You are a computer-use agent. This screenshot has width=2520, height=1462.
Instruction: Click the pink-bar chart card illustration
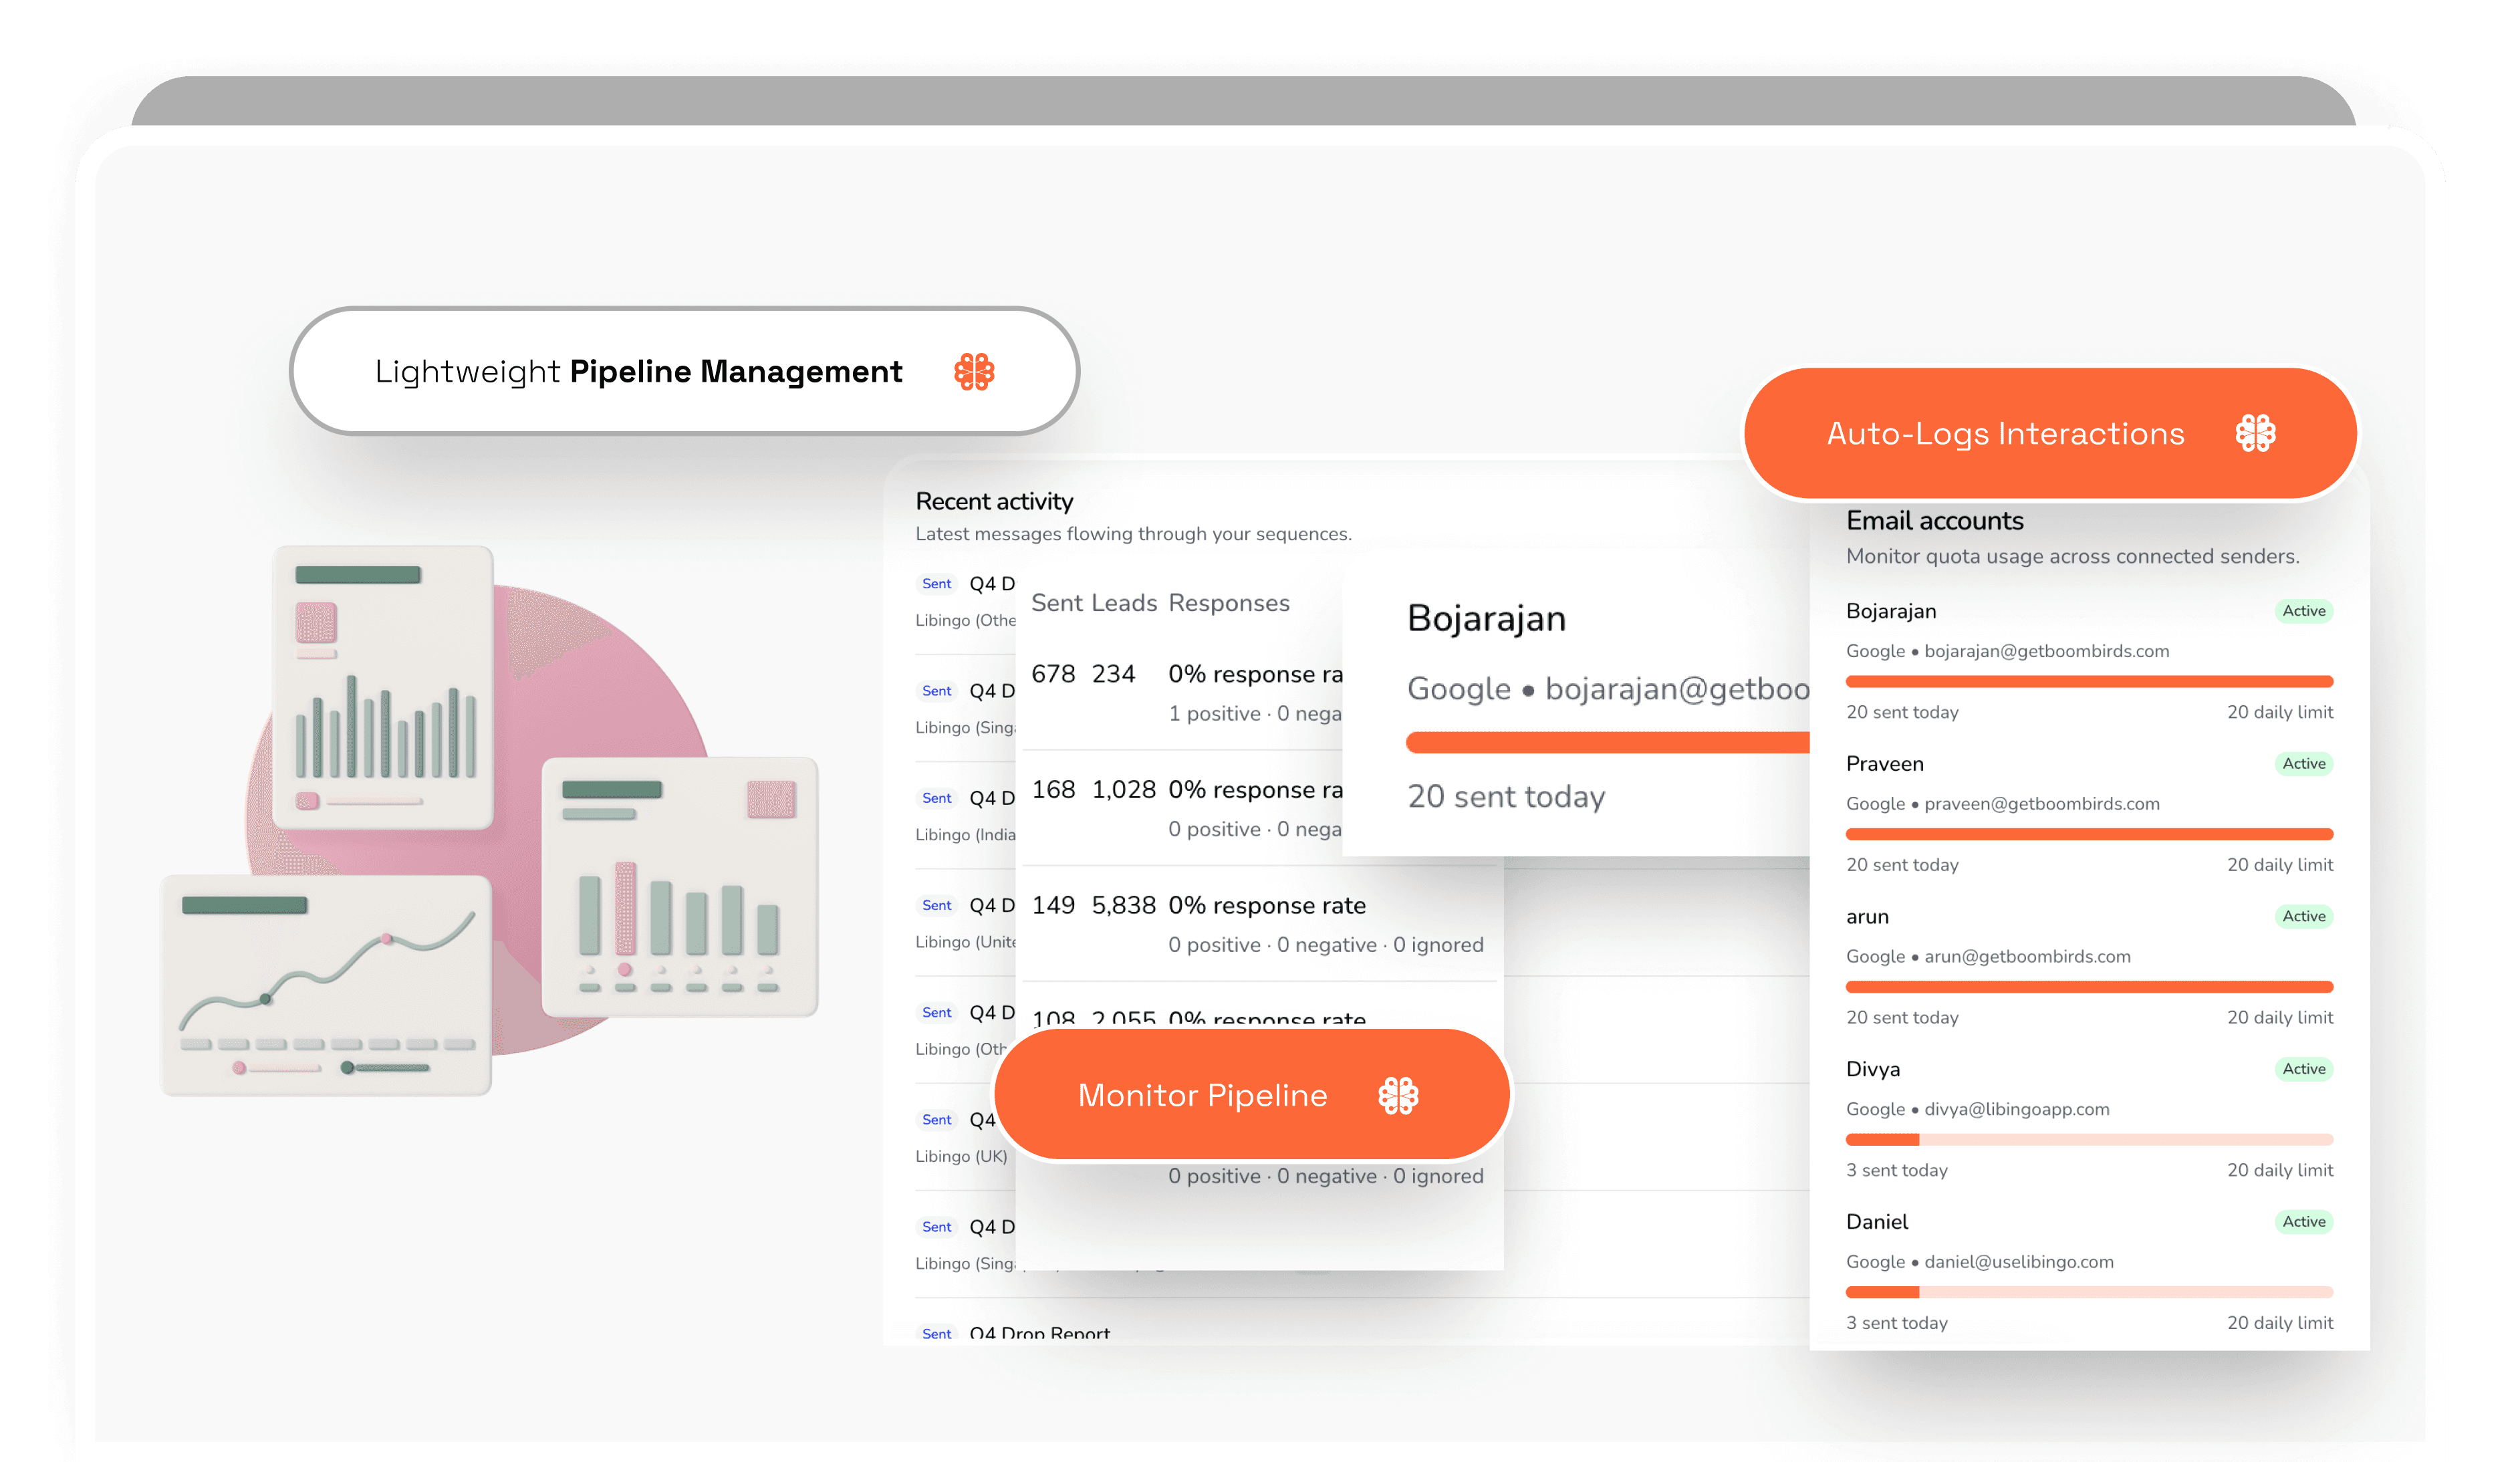coord(679,887)
